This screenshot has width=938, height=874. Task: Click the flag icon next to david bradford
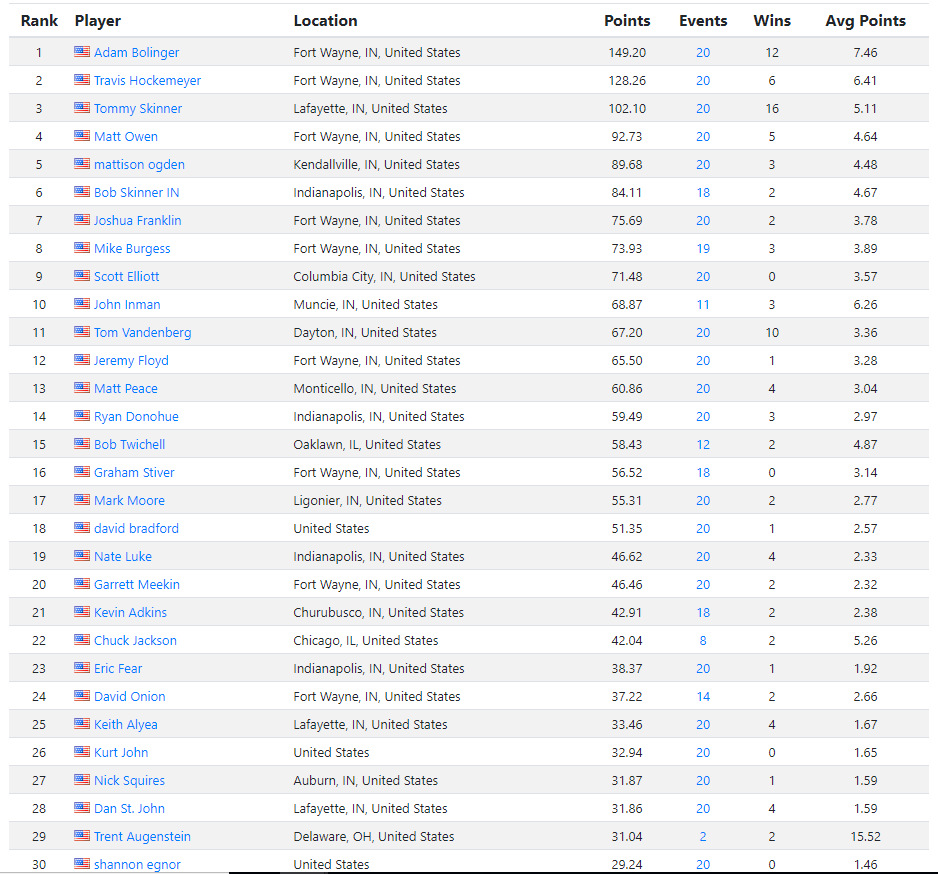click(x=82, y=528)
